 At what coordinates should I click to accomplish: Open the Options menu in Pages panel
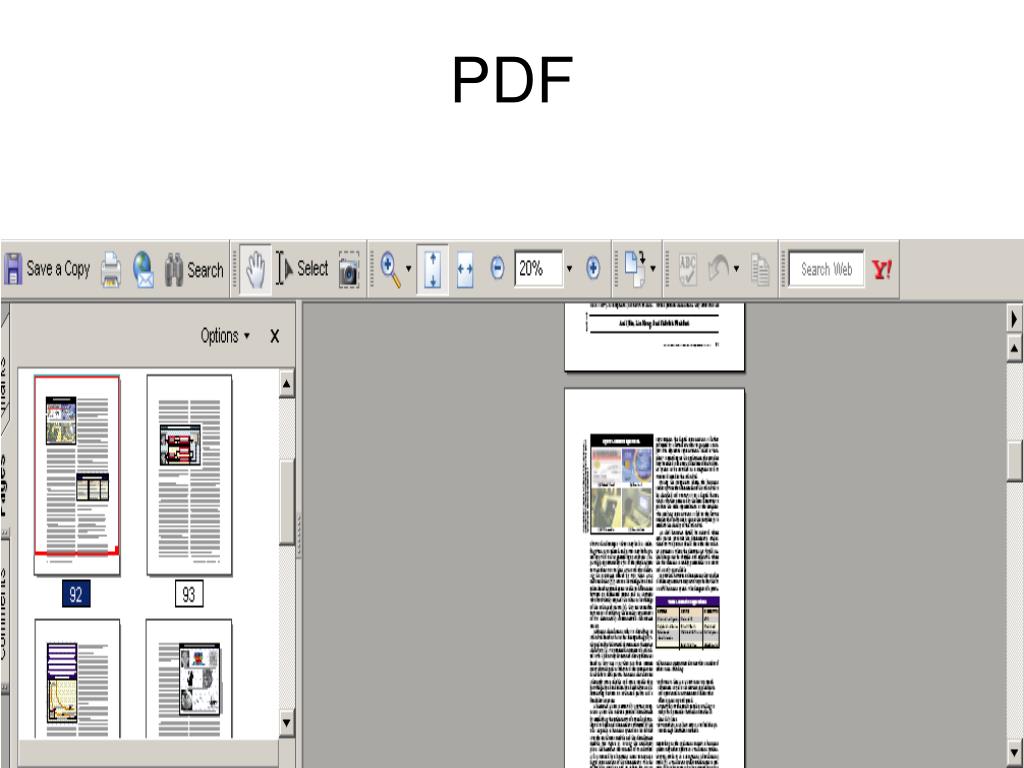225,336
